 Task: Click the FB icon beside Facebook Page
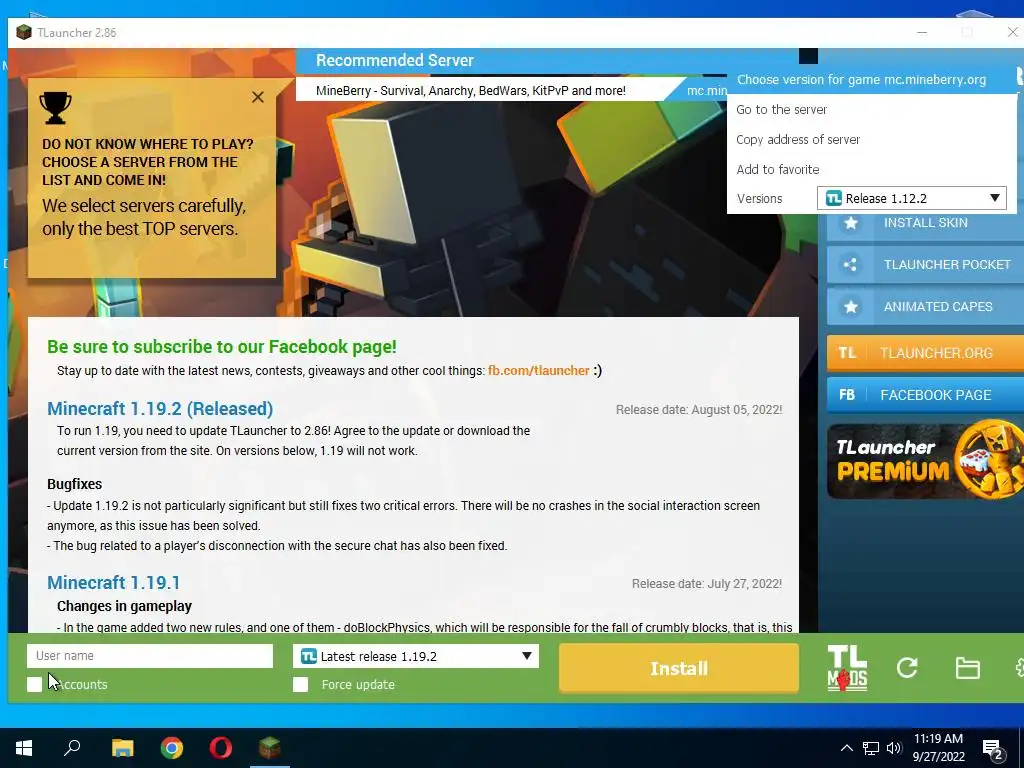pos(847,394)
